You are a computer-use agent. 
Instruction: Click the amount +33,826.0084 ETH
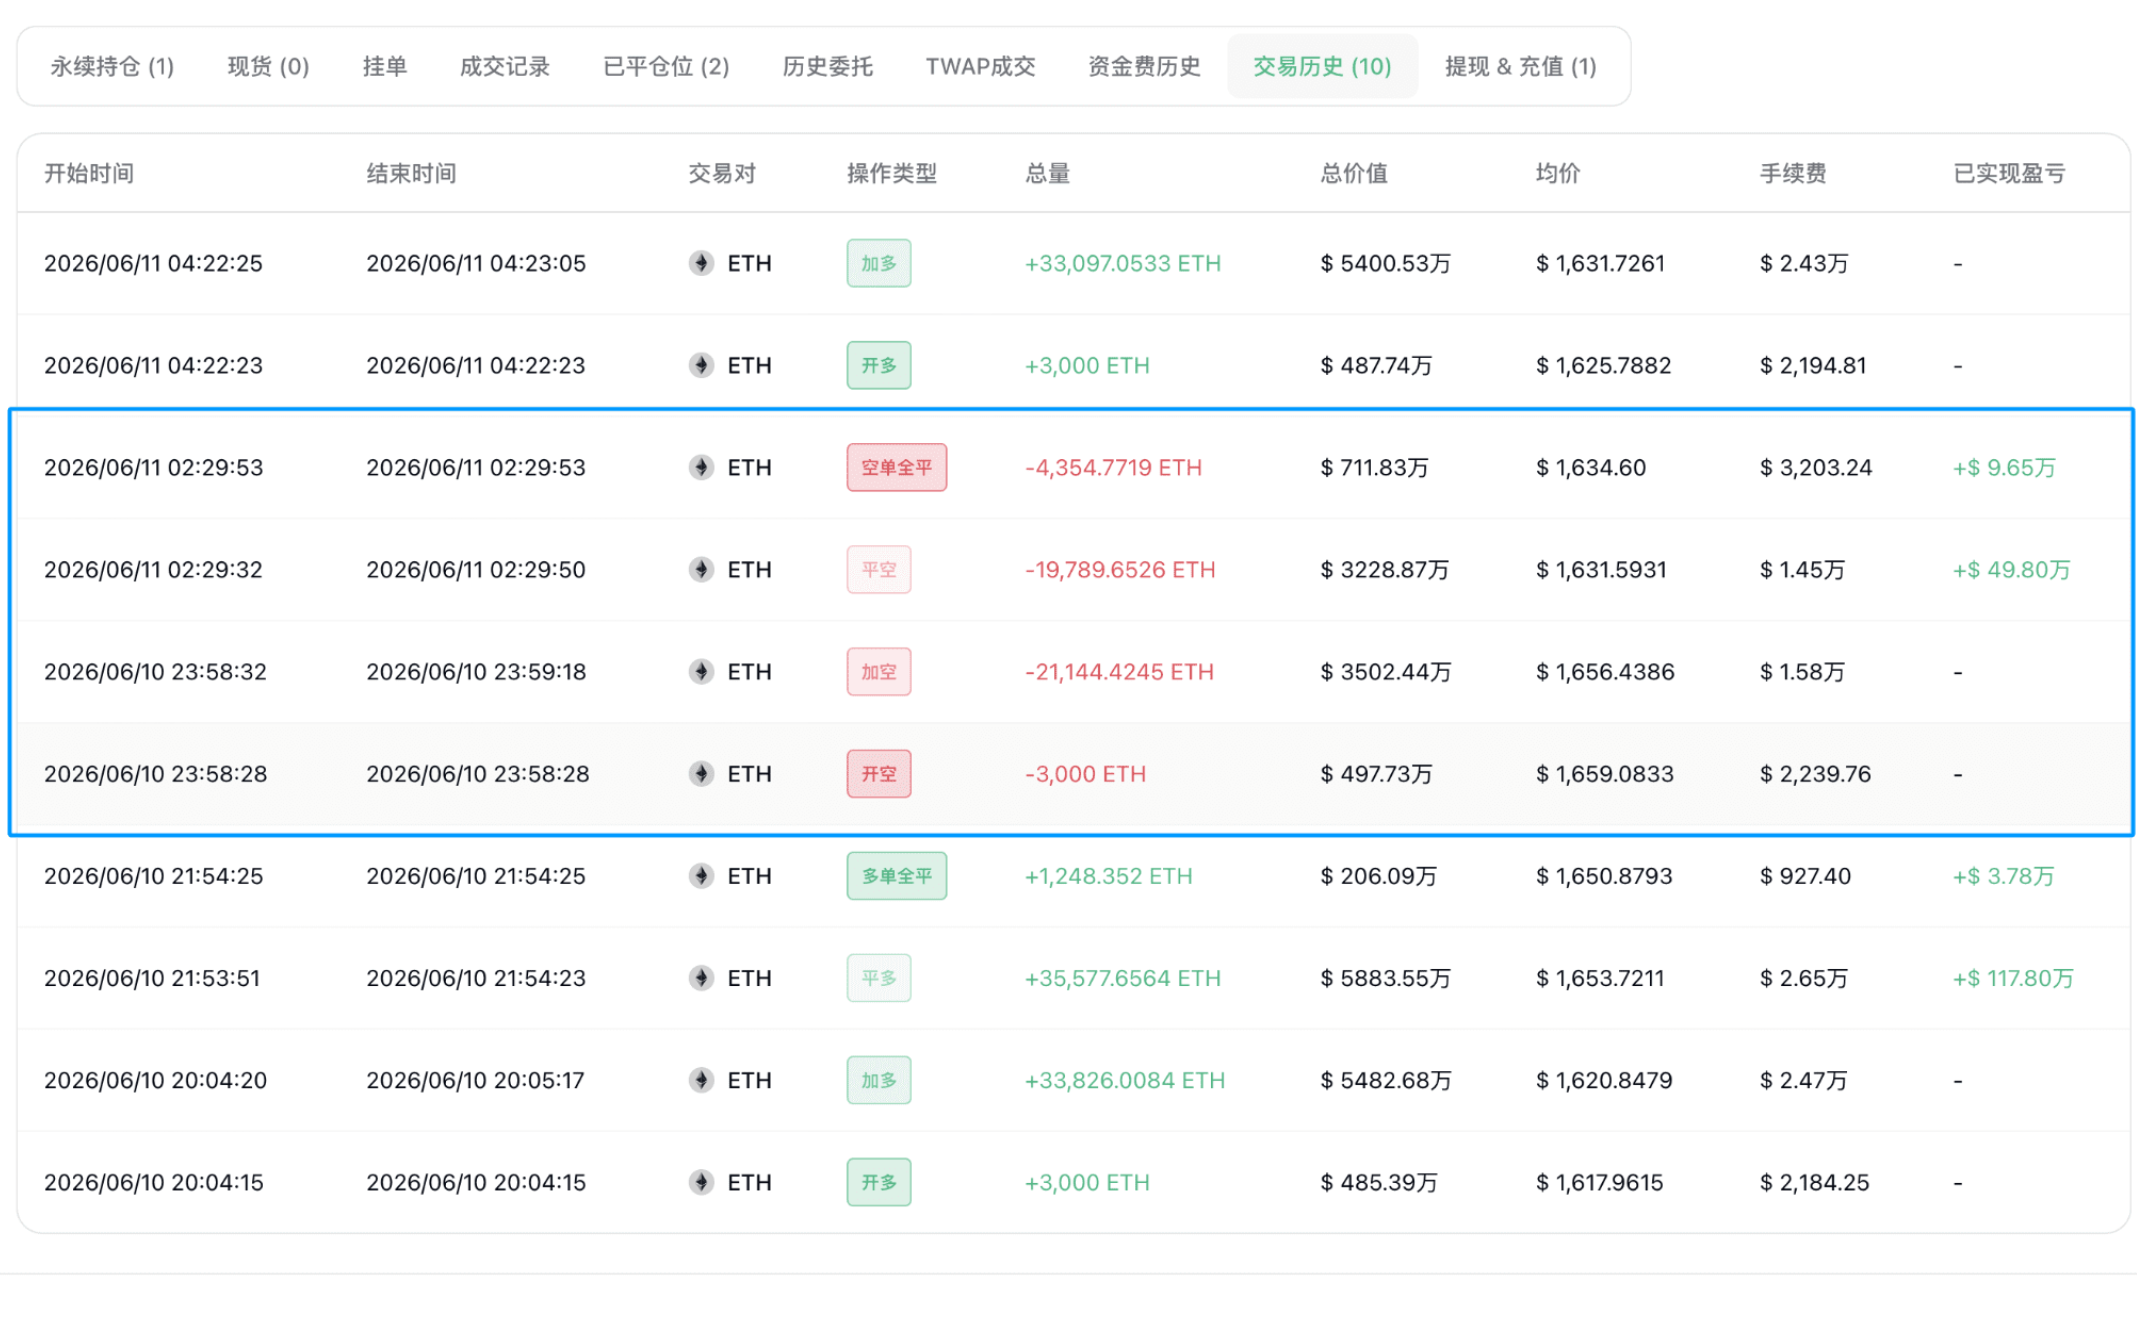pos(1125,1079)
